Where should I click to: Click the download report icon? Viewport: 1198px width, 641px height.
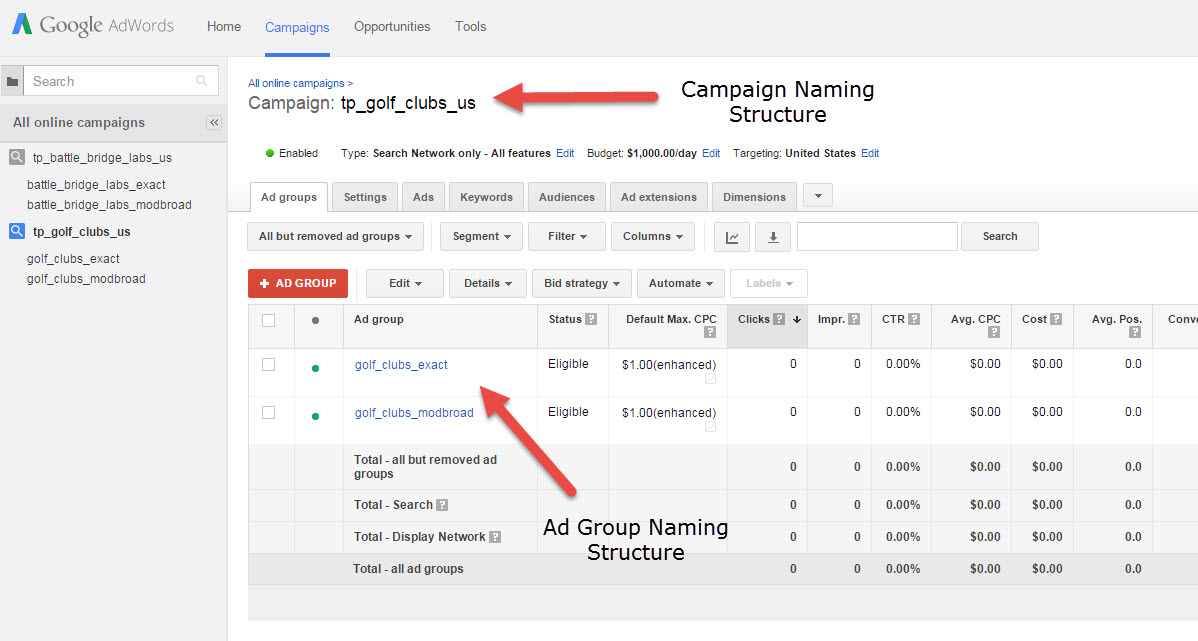pyautogui.click(x=772, y=237)
